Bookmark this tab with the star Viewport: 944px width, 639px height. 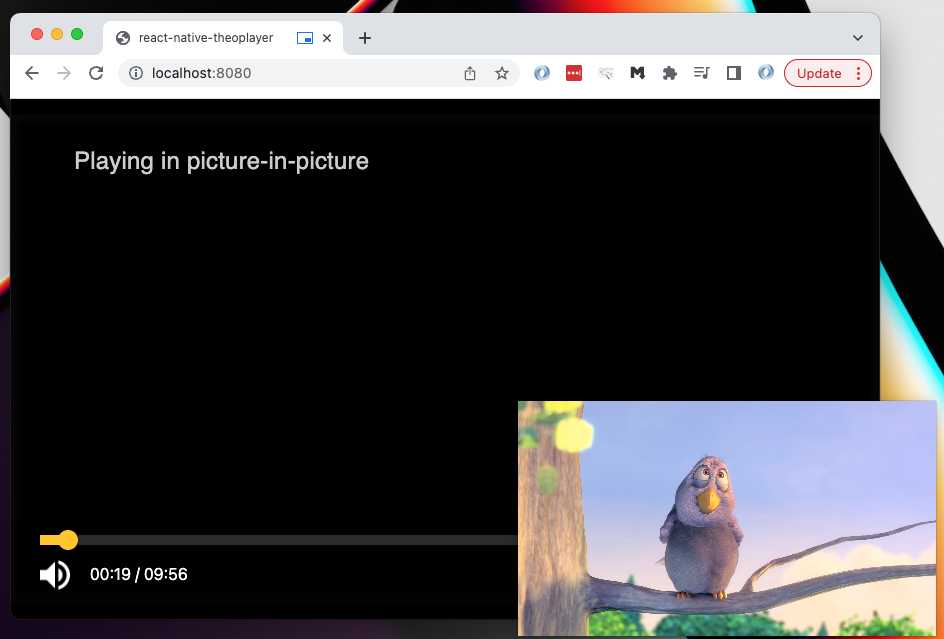502,73
